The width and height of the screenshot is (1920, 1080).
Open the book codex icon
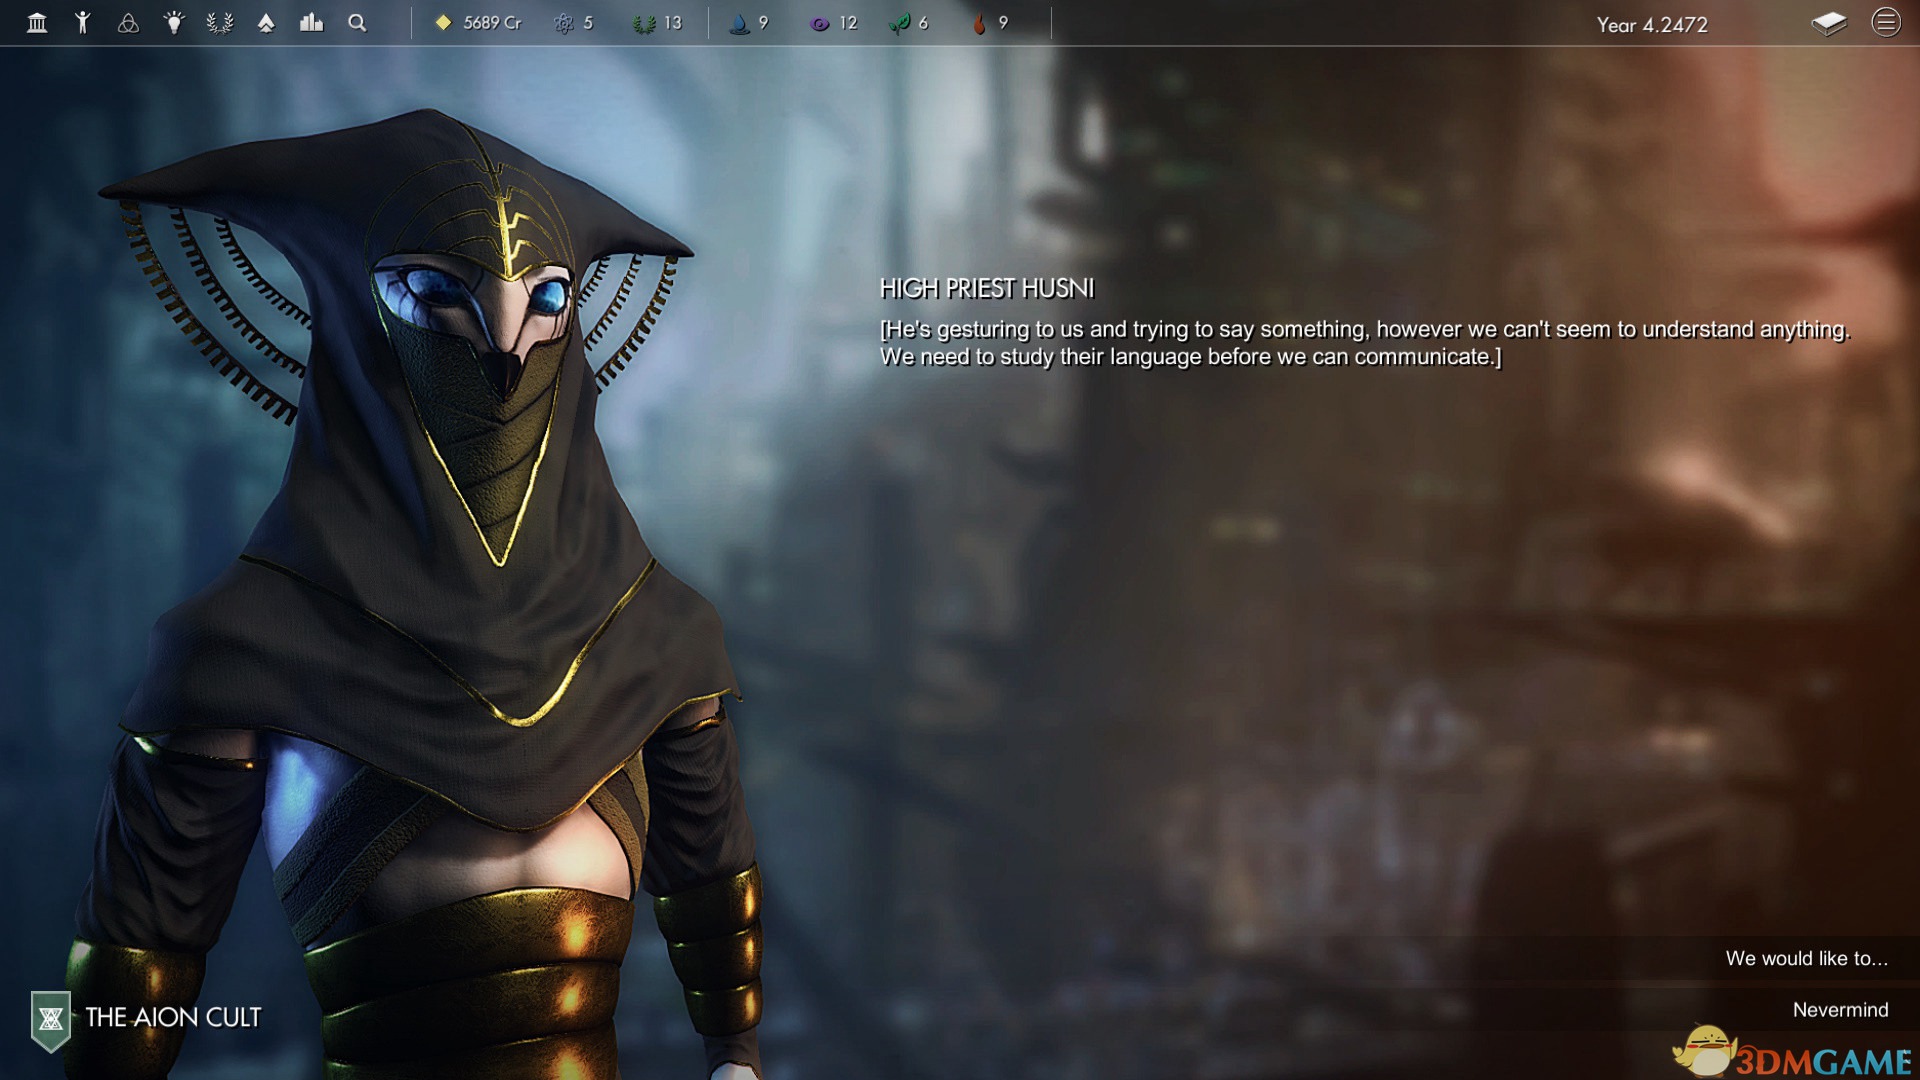click(1829, 23)
